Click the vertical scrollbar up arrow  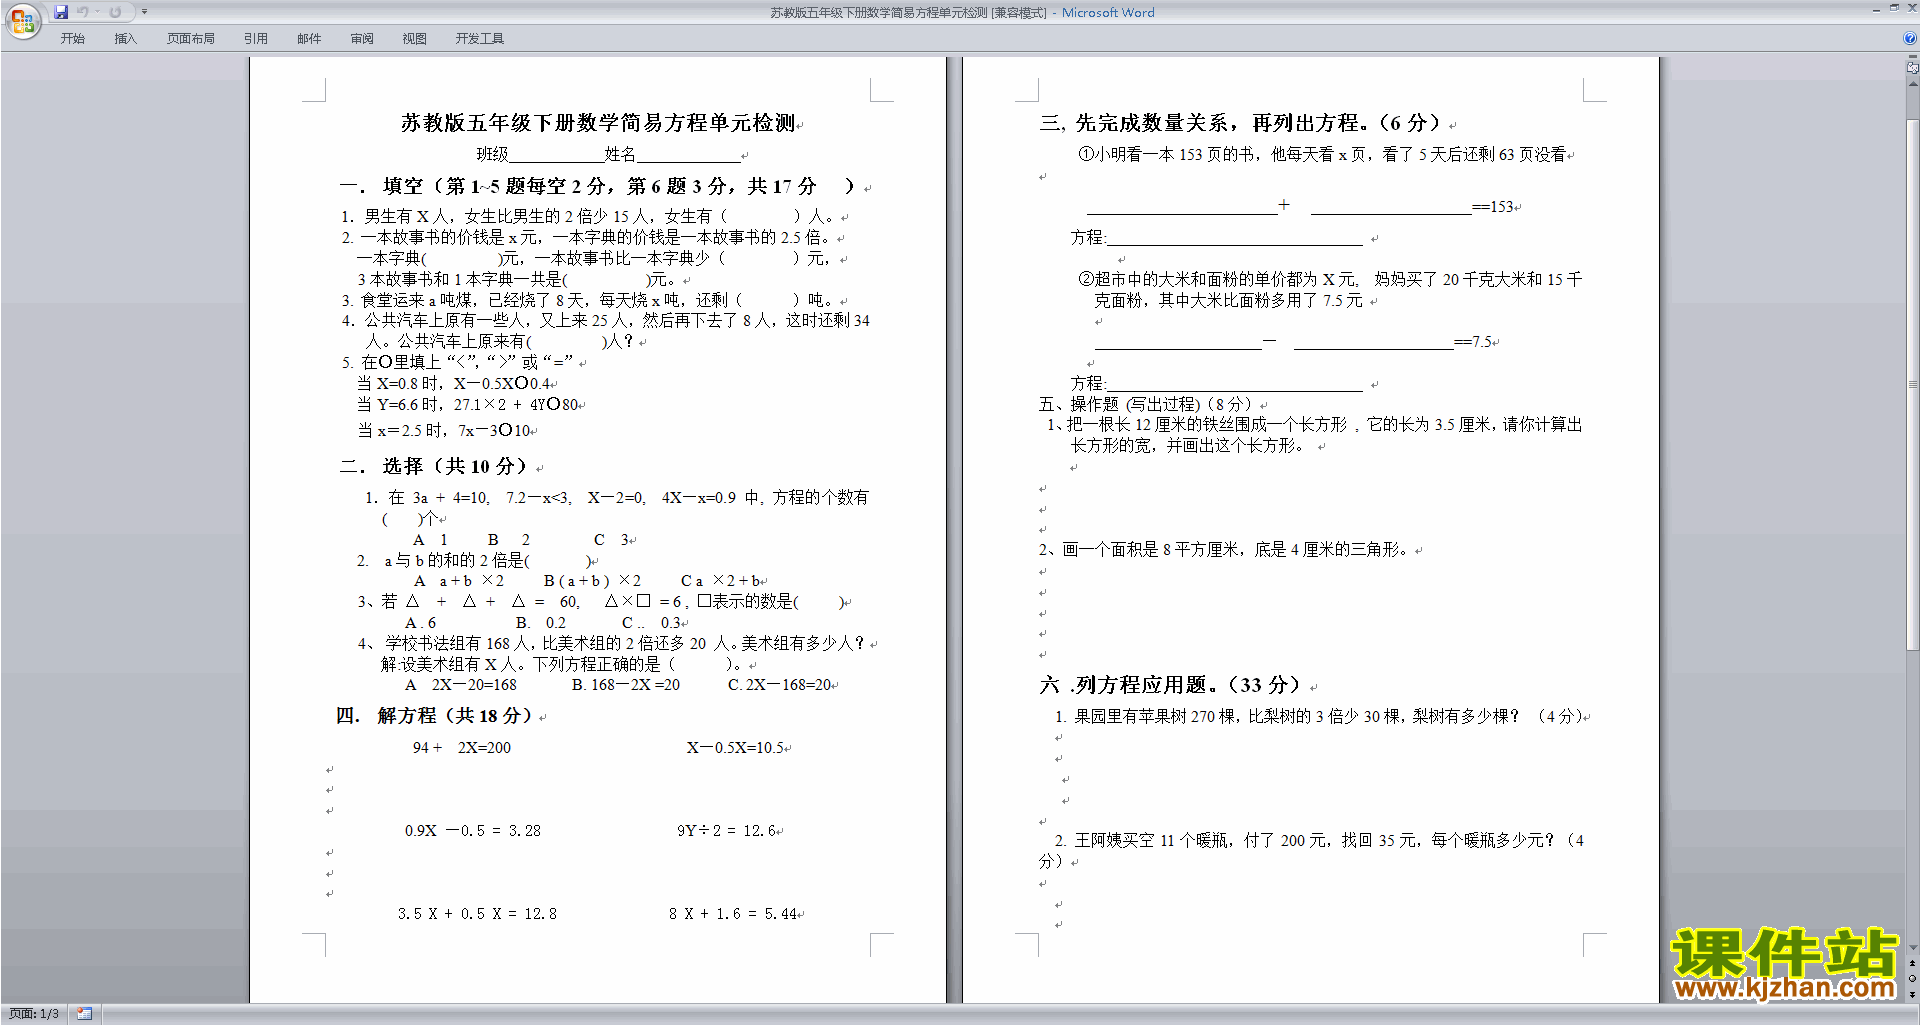pos(1913,84)
